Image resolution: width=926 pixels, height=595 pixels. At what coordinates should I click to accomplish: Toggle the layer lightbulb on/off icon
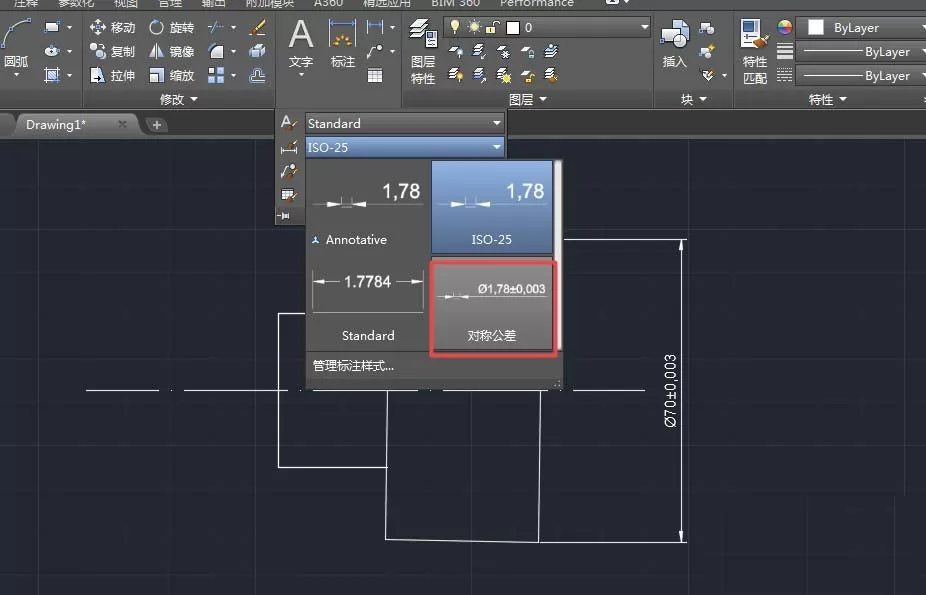click(x=455, y=27)
